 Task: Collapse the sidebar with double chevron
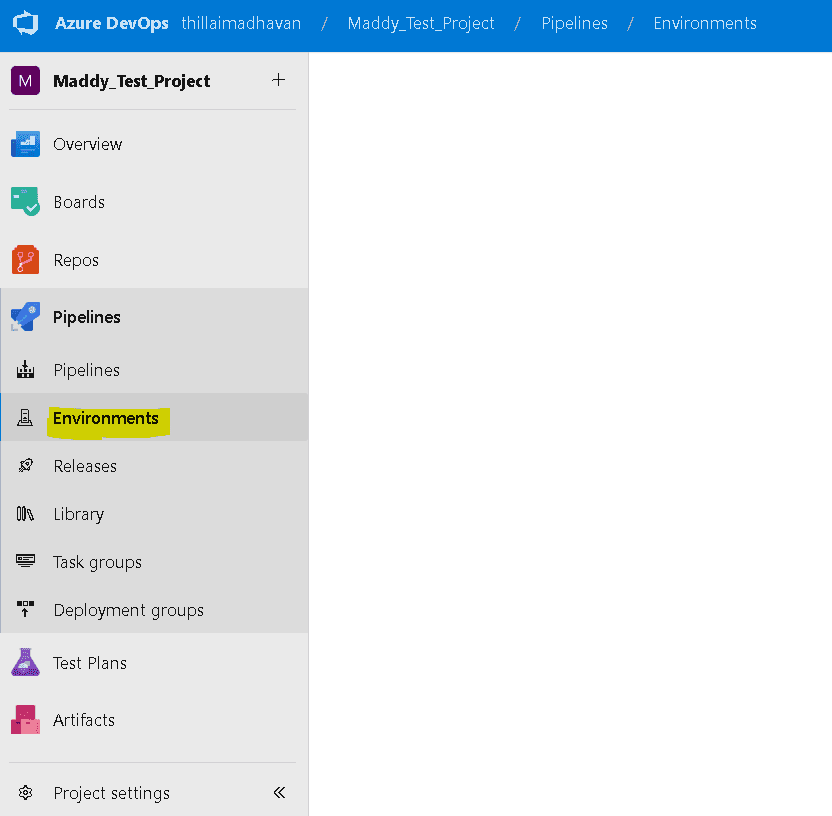pyautogui.click(x=280, y=793)
